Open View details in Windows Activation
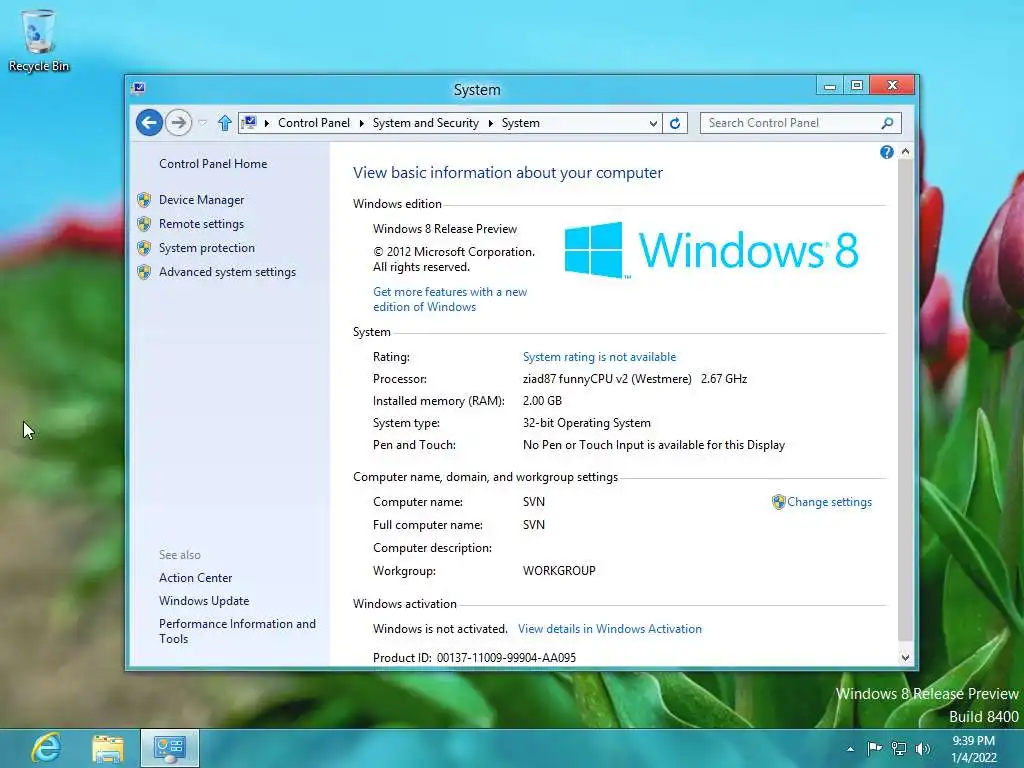Viewport: 1024px width, 768px height. 610,629
